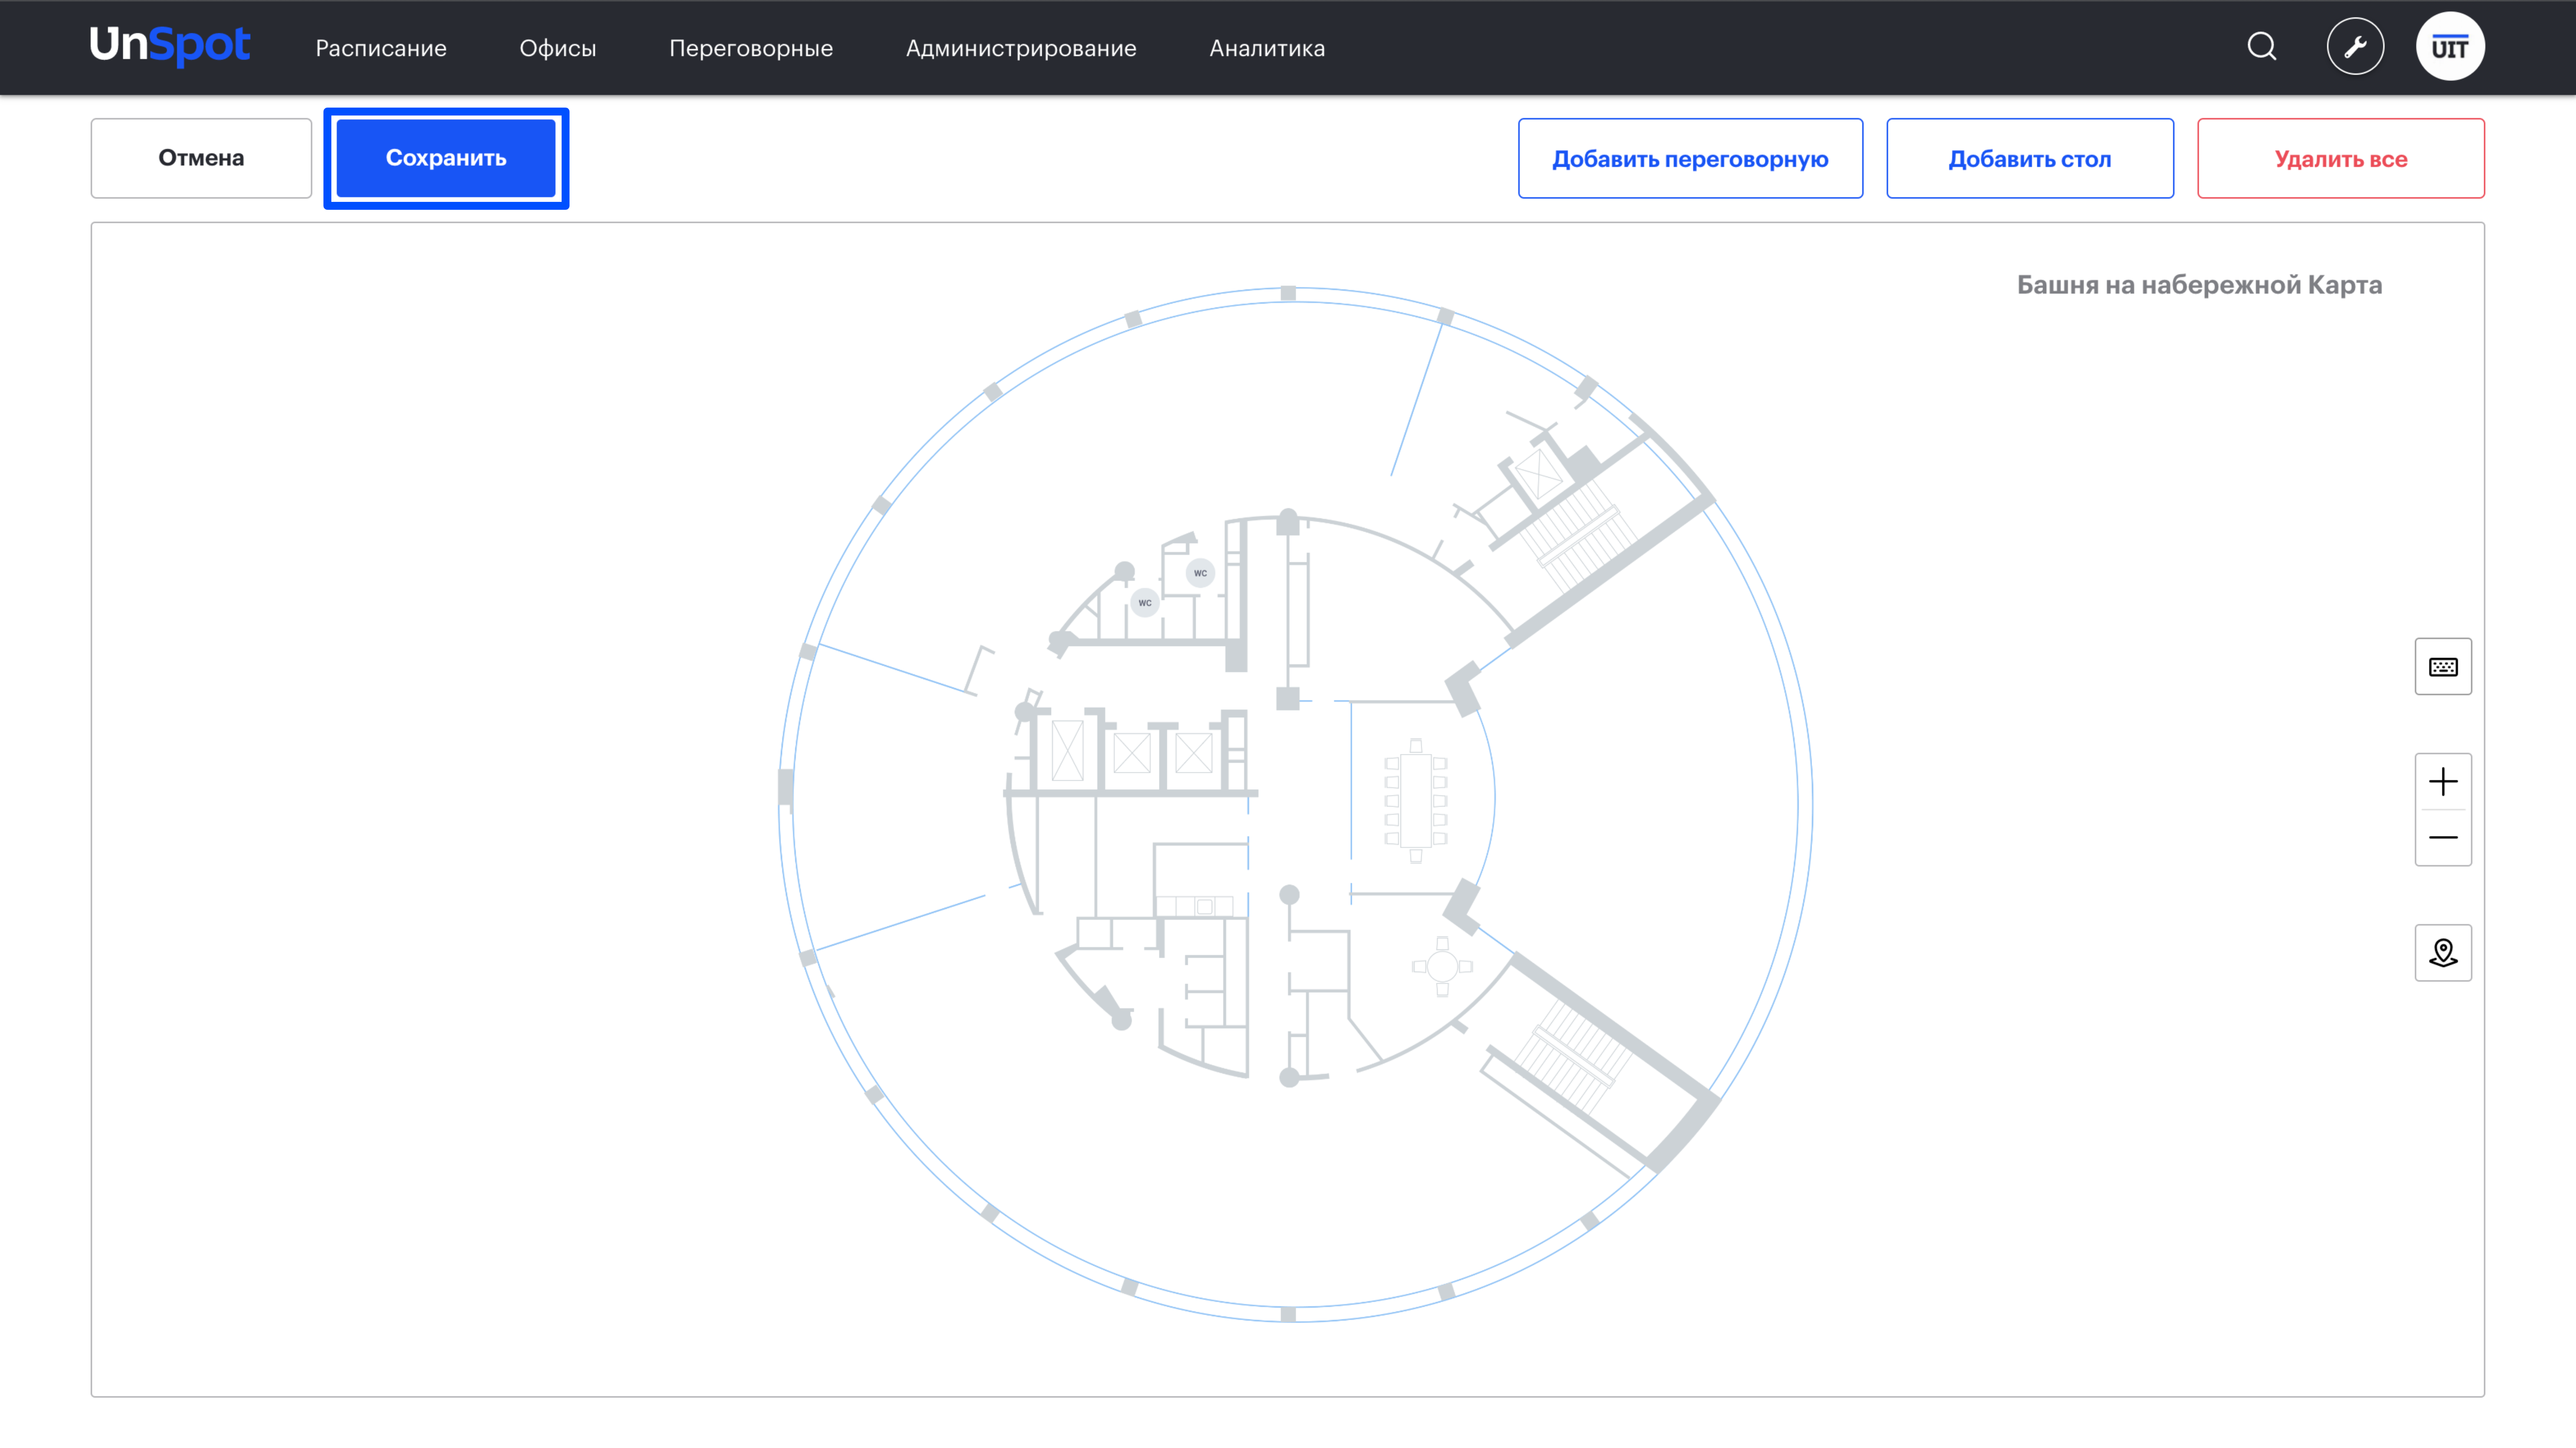This screenshot has width=2576, height=1448.
Task: Open the Офисы menu
Action: (558, 48)
